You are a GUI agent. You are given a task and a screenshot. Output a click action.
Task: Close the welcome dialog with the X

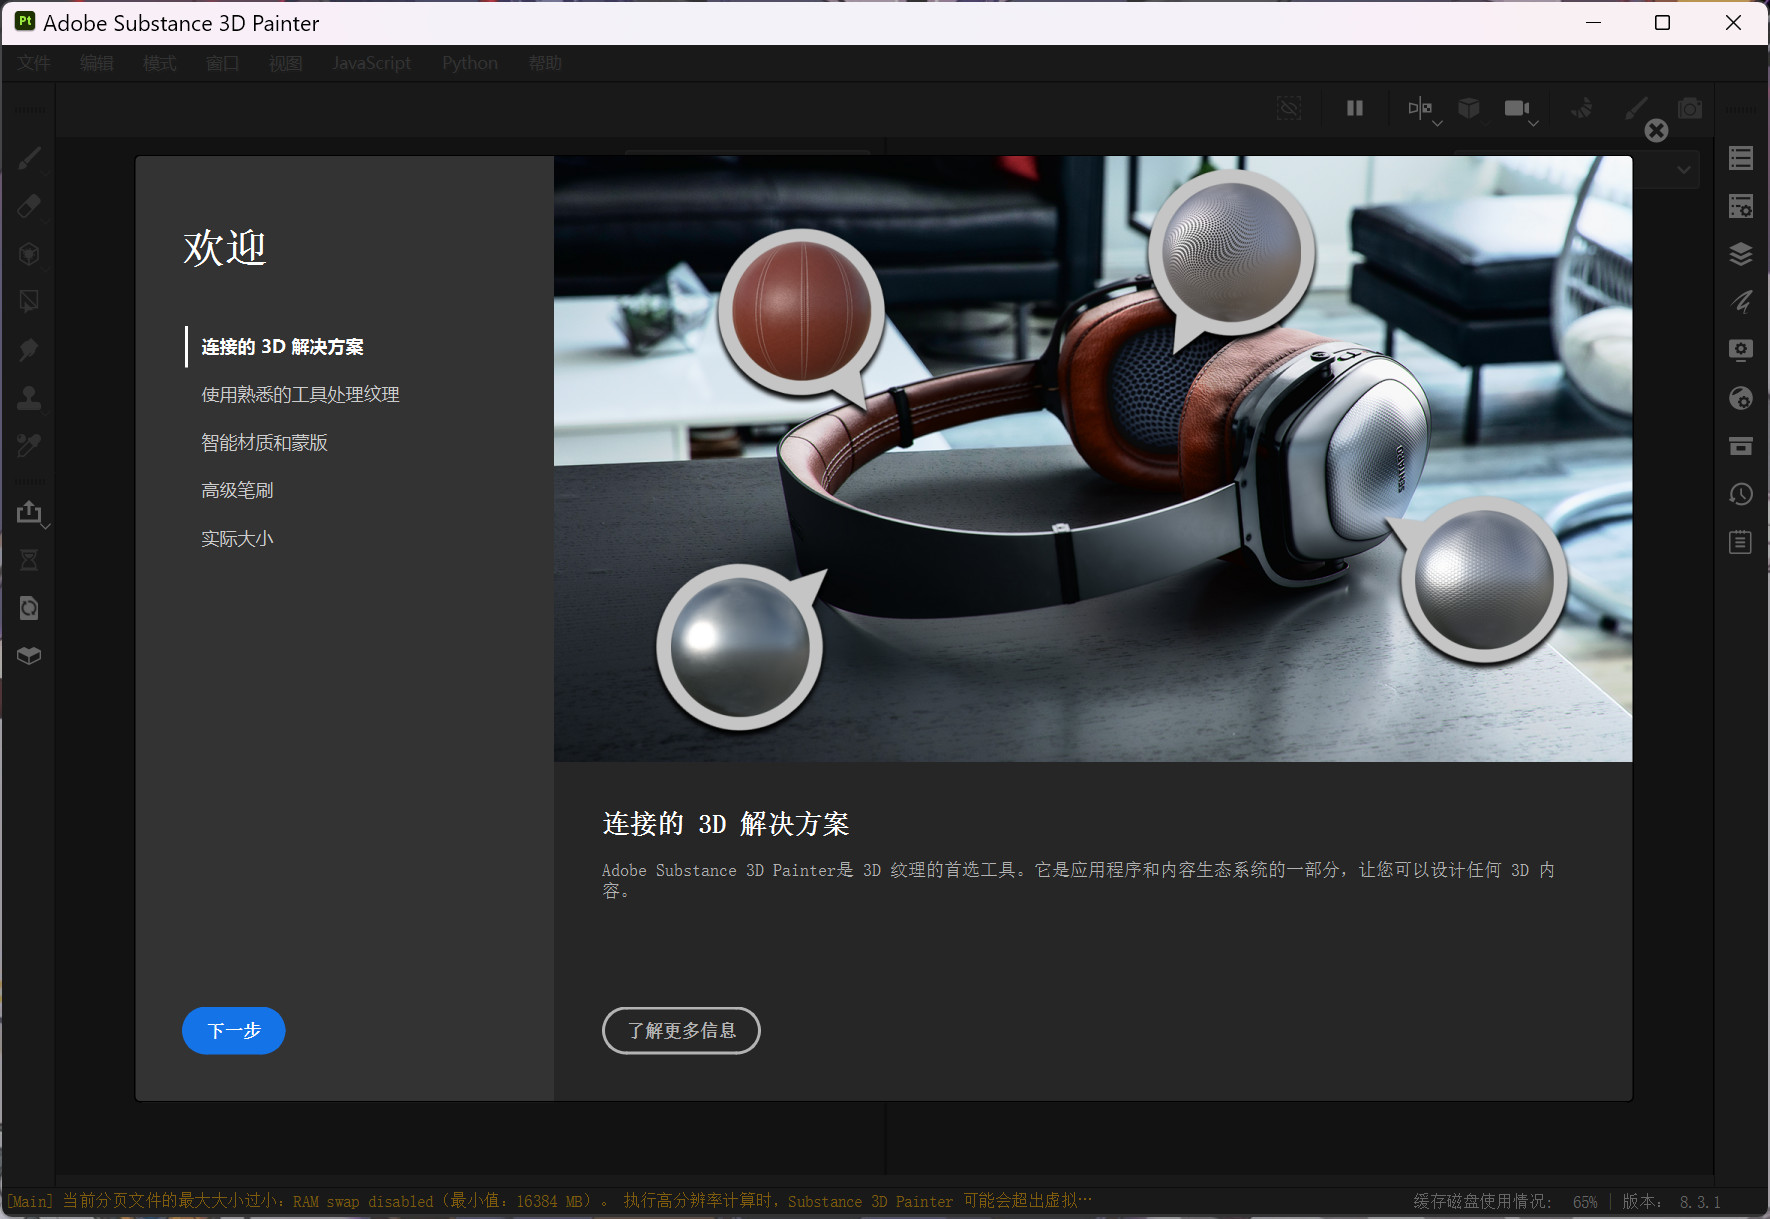1657,131
